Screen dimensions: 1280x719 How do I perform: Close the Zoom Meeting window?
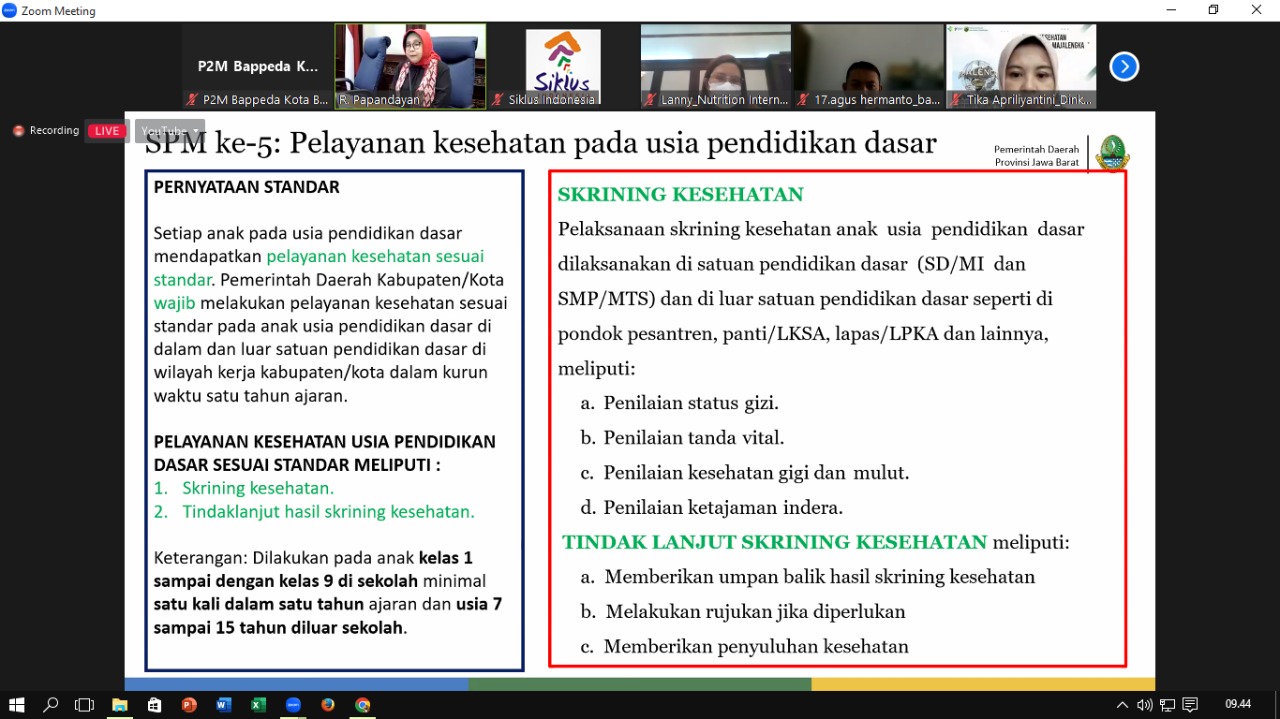click(x=1257, y=10)
